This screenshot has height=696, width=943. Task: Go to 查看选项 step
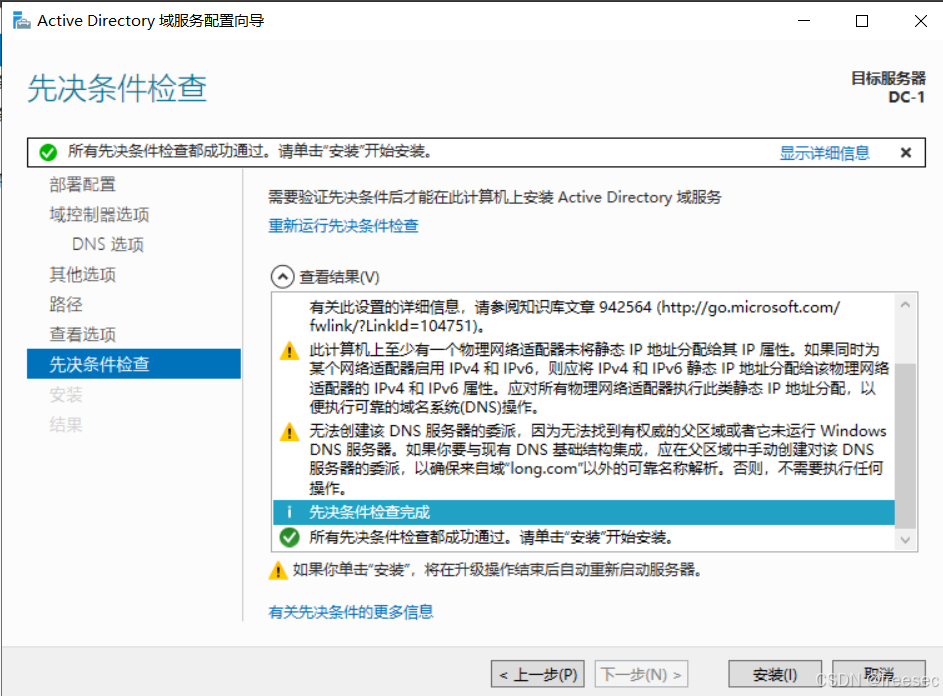pos(82,334)
